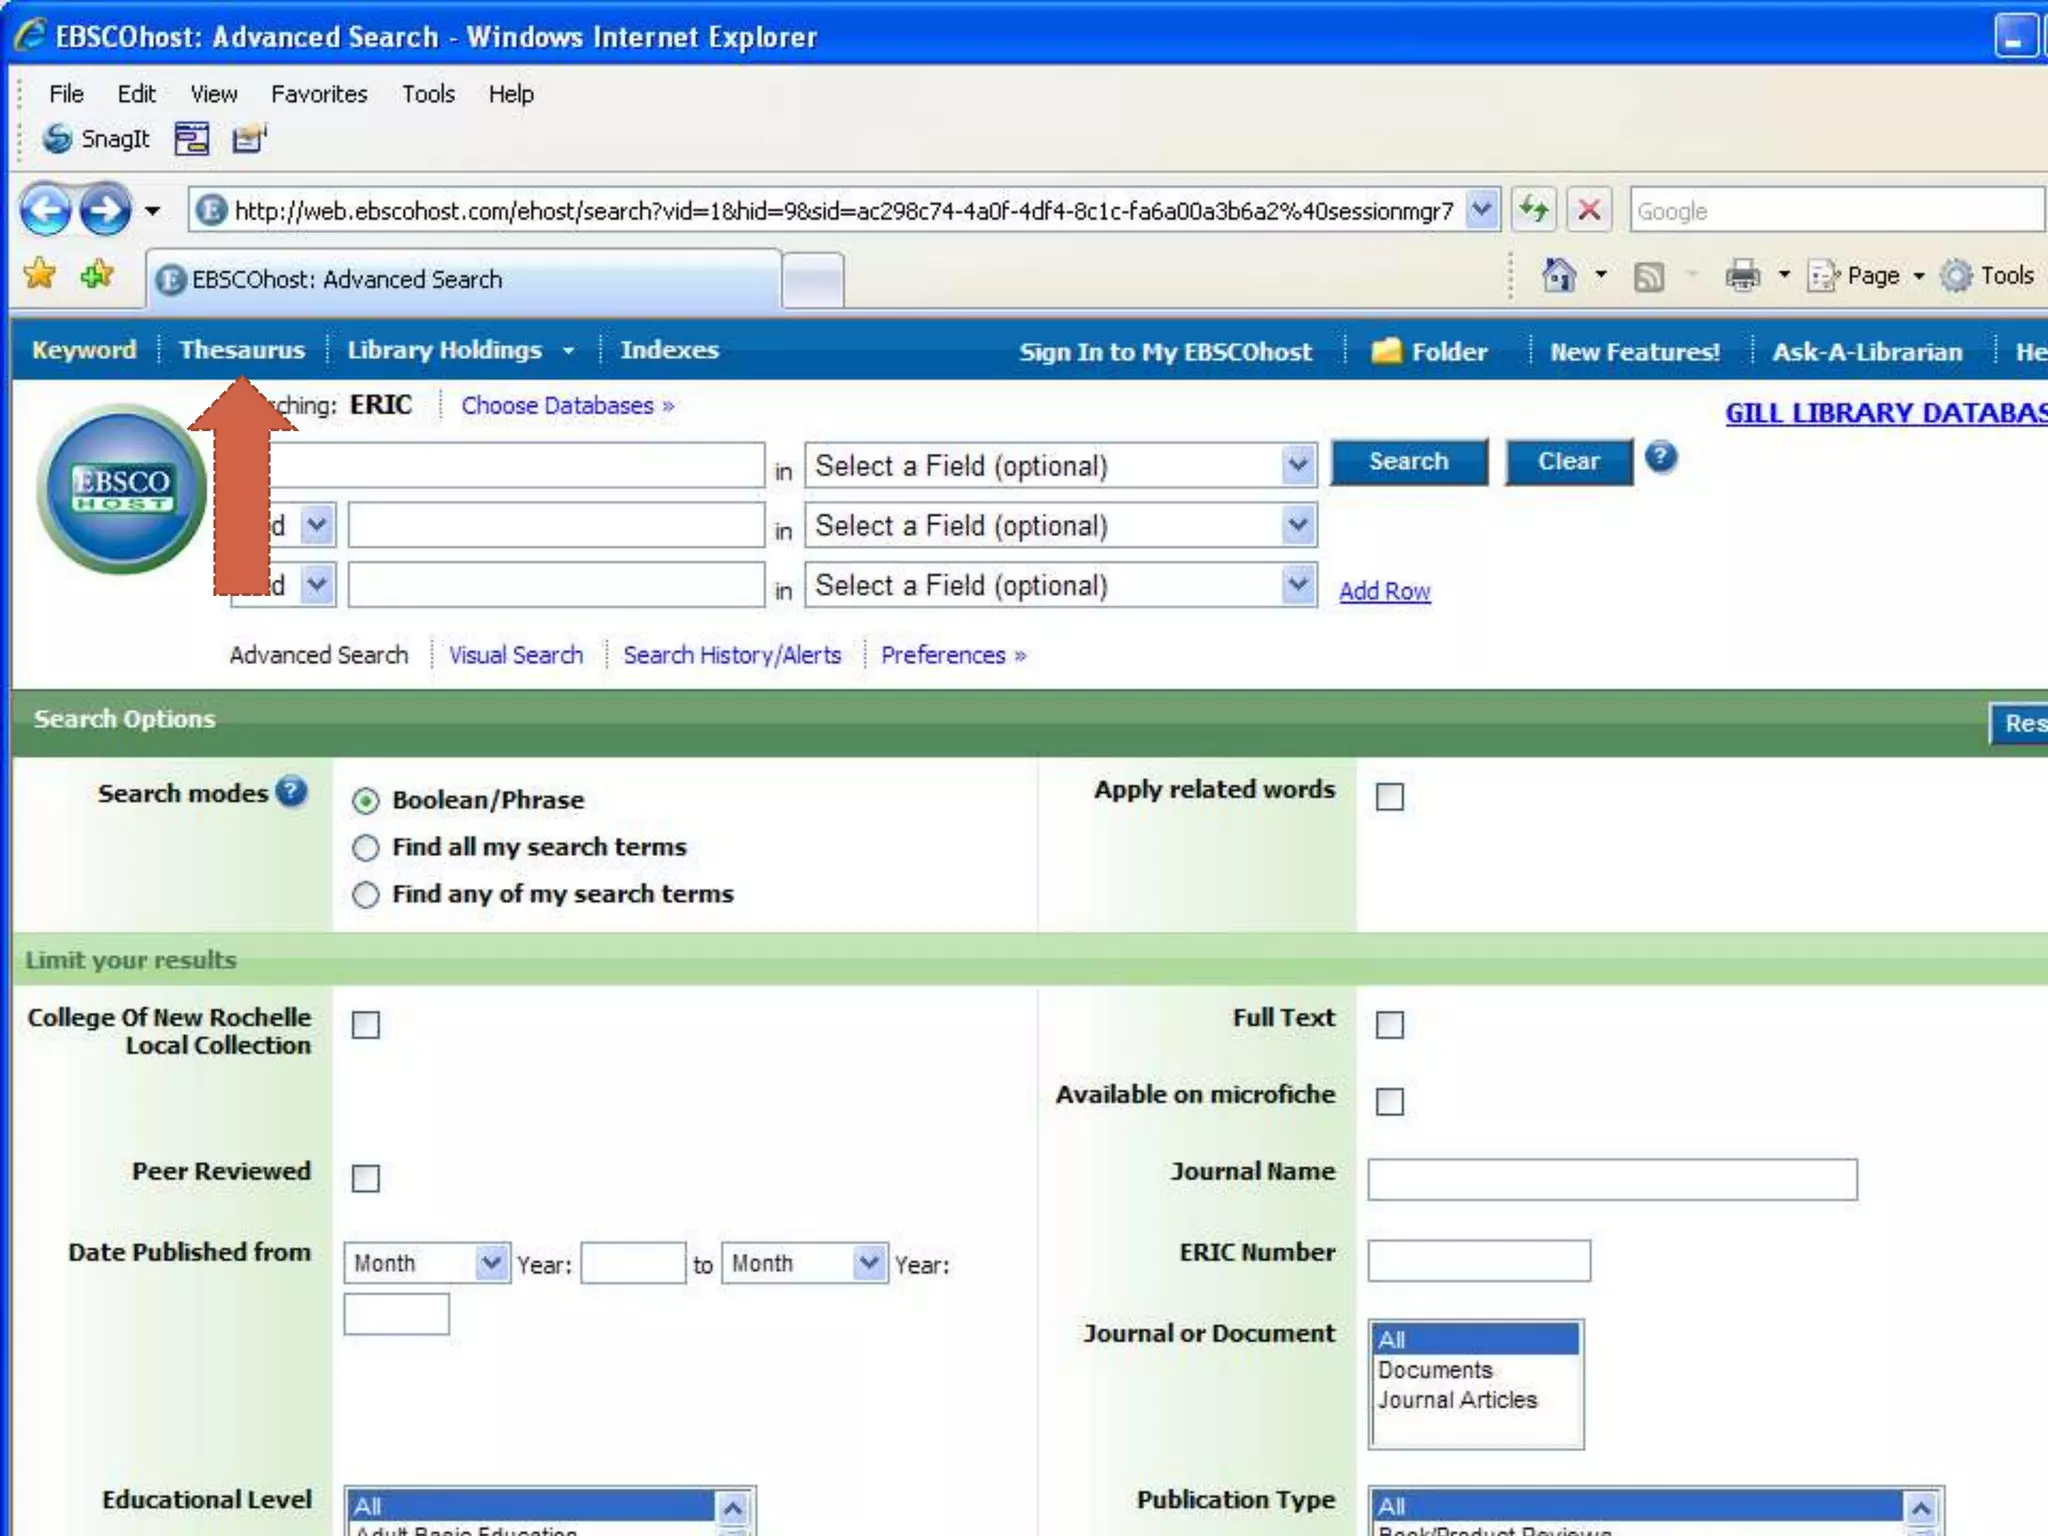Image resolution: width=2048 pixels, height=1536 pixels.
Task: Tick Apply related words checkbox
Action: 1389,797
